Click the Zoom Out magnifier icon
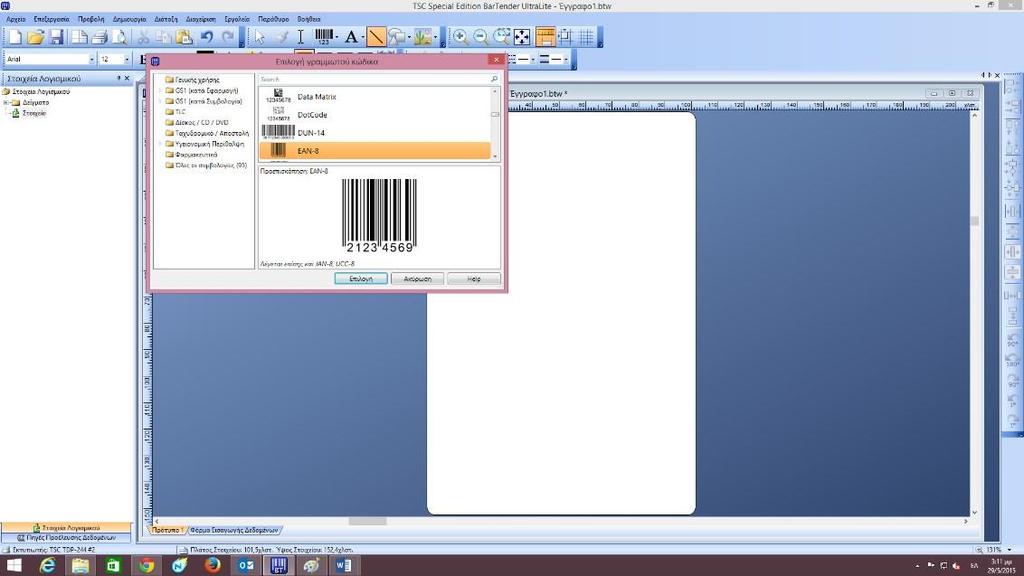The image size is (1024, 576). click(481, 37)
